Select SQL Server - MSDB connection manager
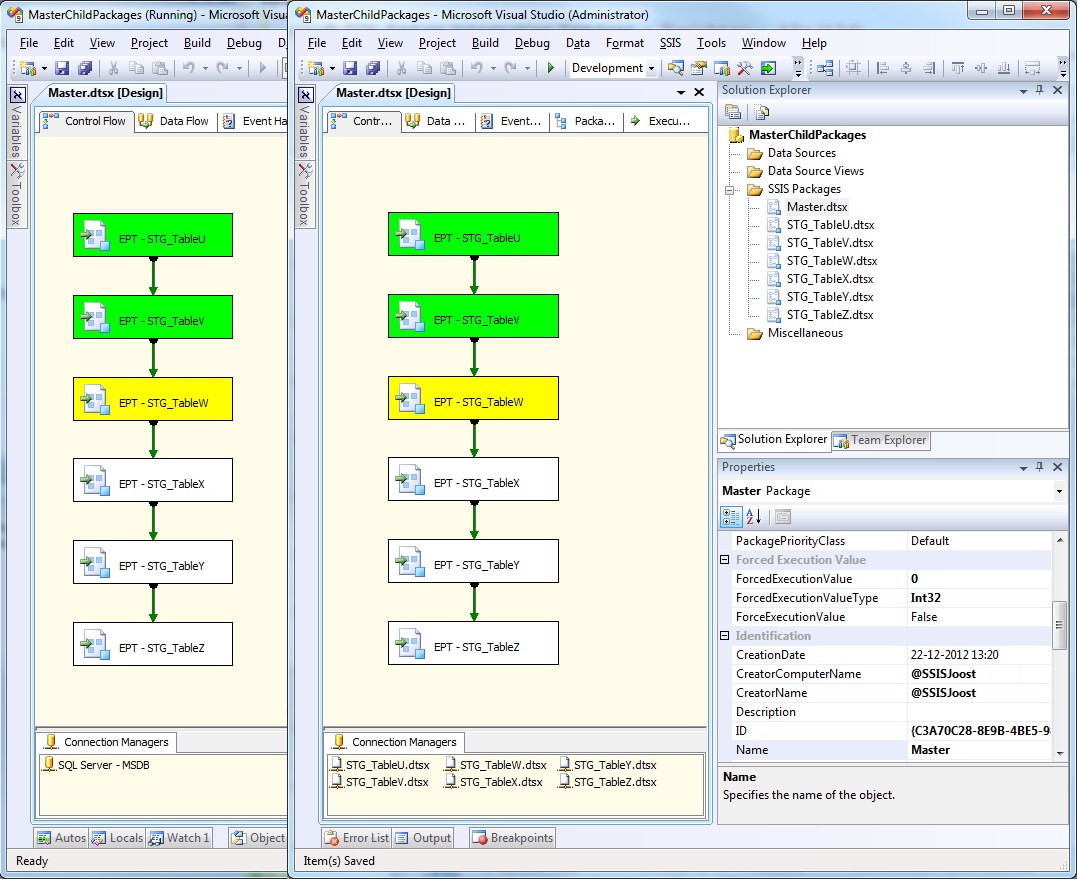This screenshot has height=879, width=1077. (x=96, y=765)
